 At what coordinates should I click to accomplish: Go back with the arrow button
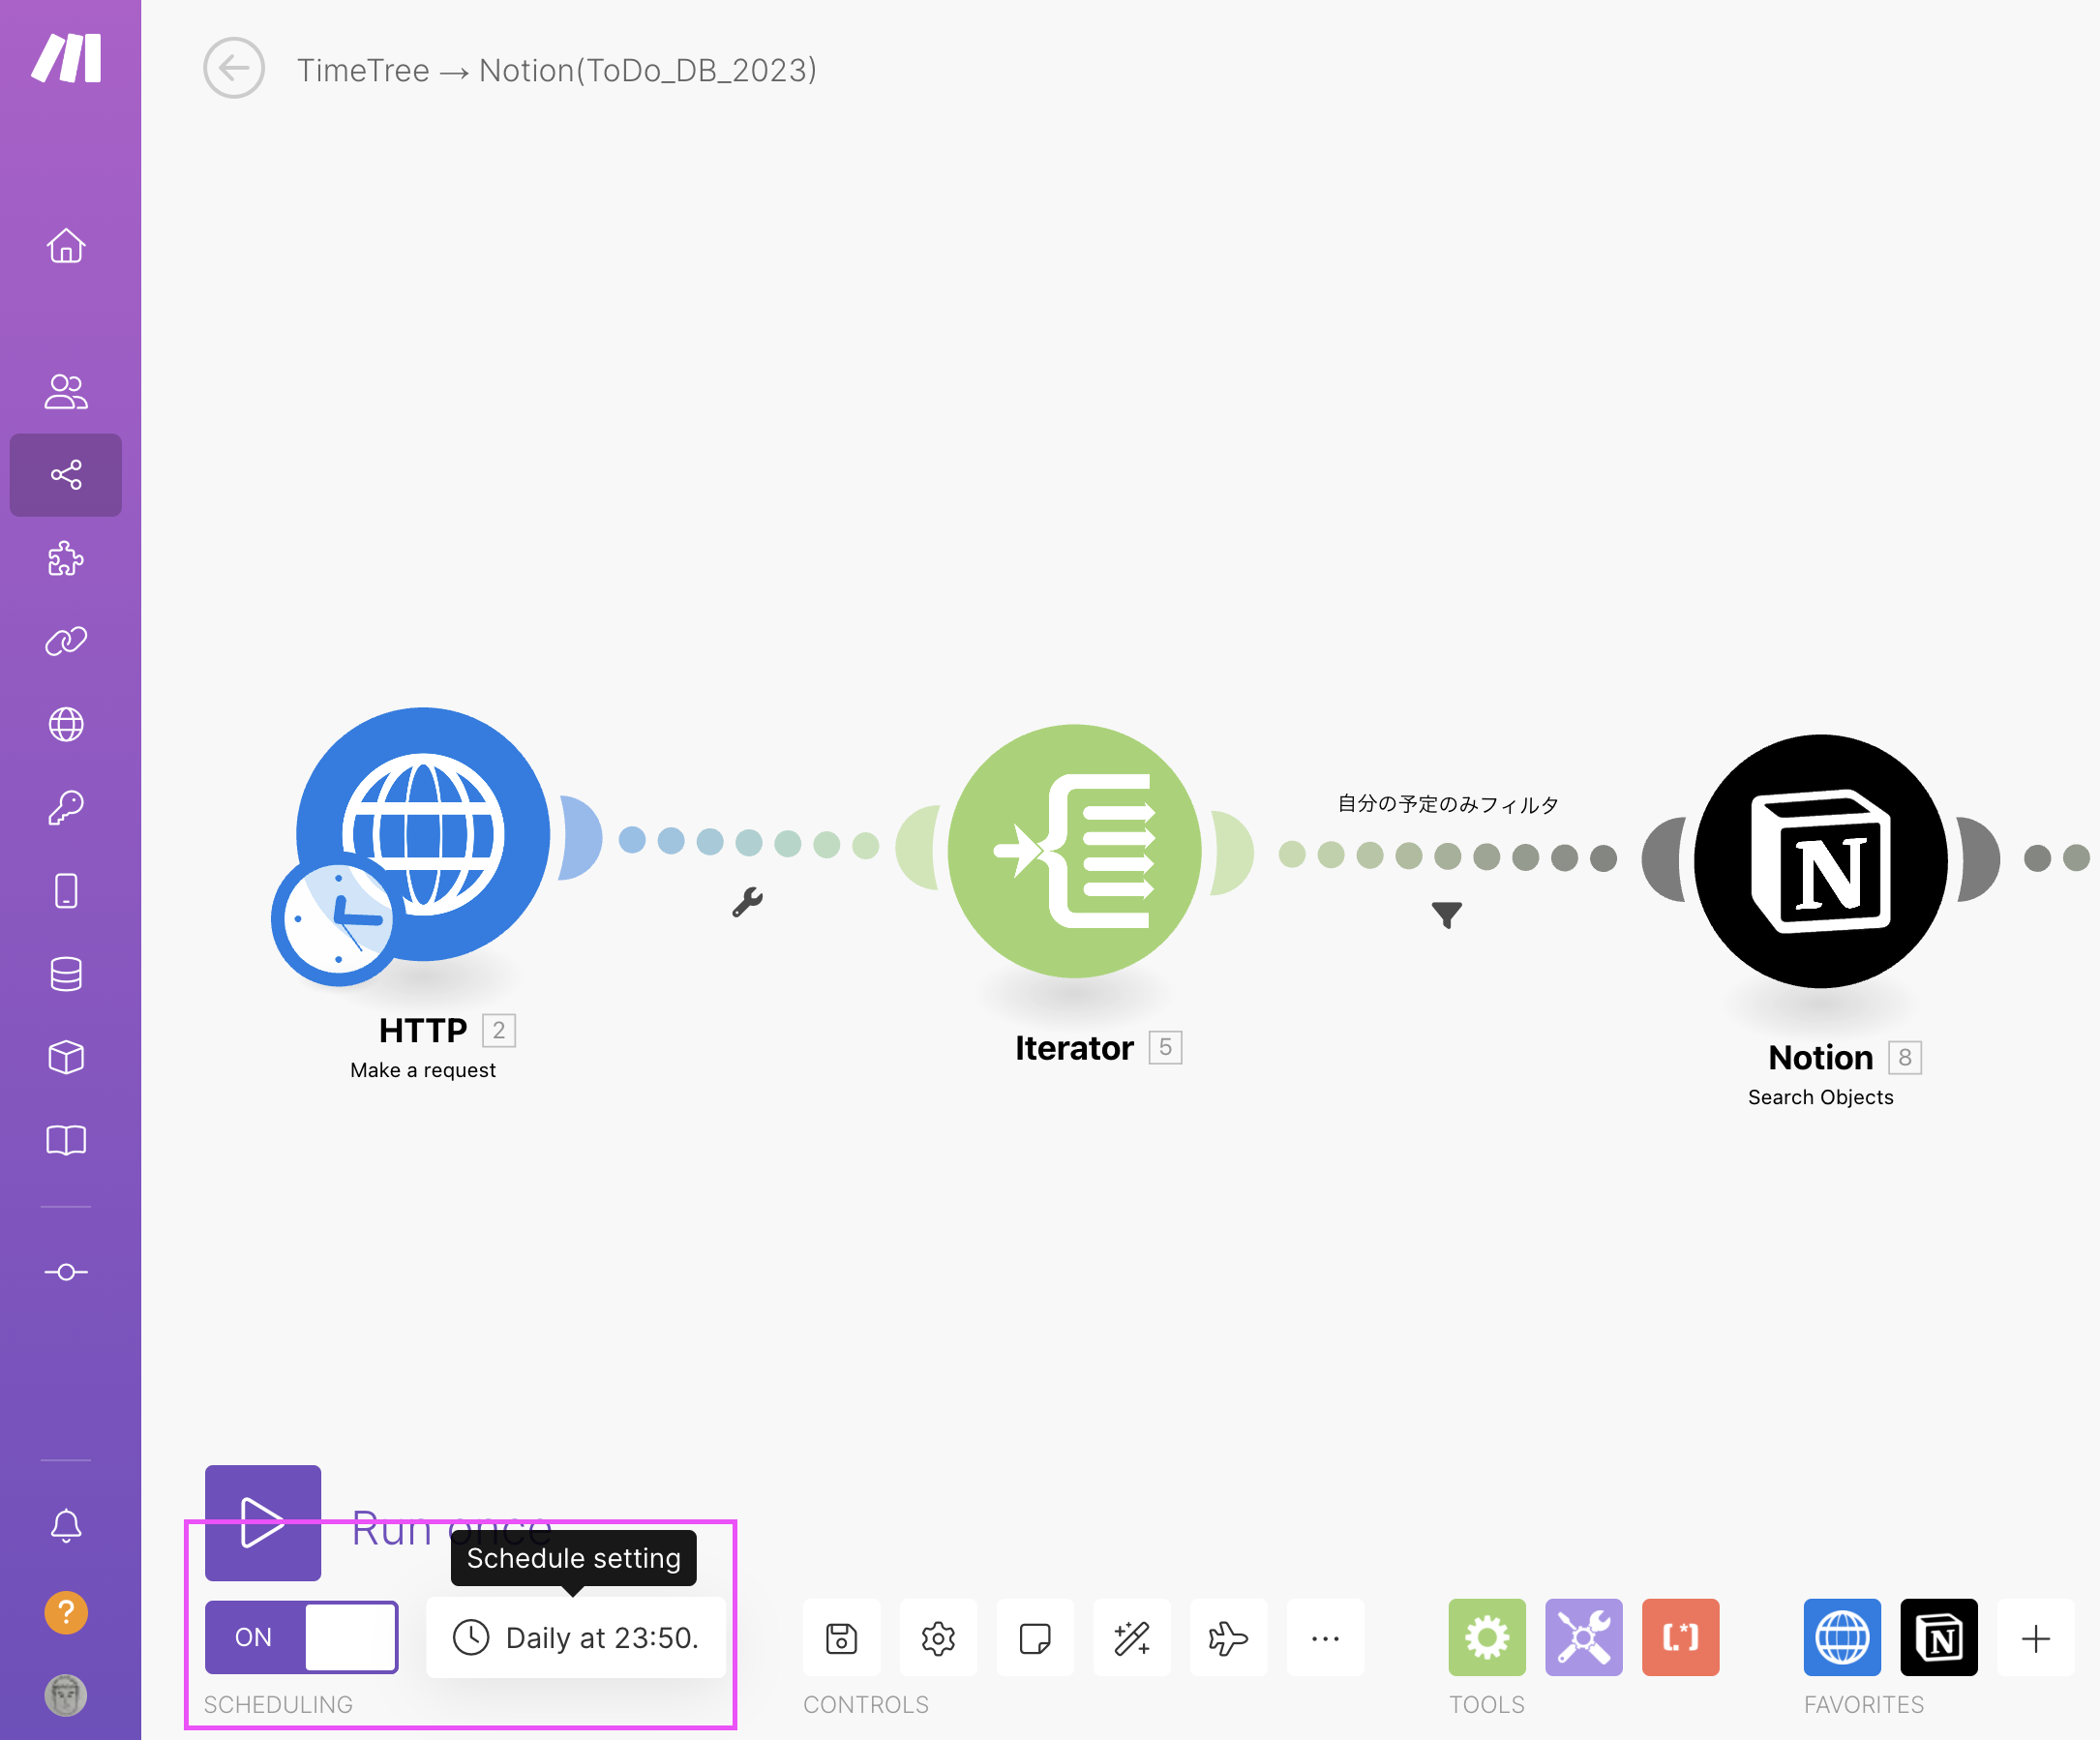[234, 69]
